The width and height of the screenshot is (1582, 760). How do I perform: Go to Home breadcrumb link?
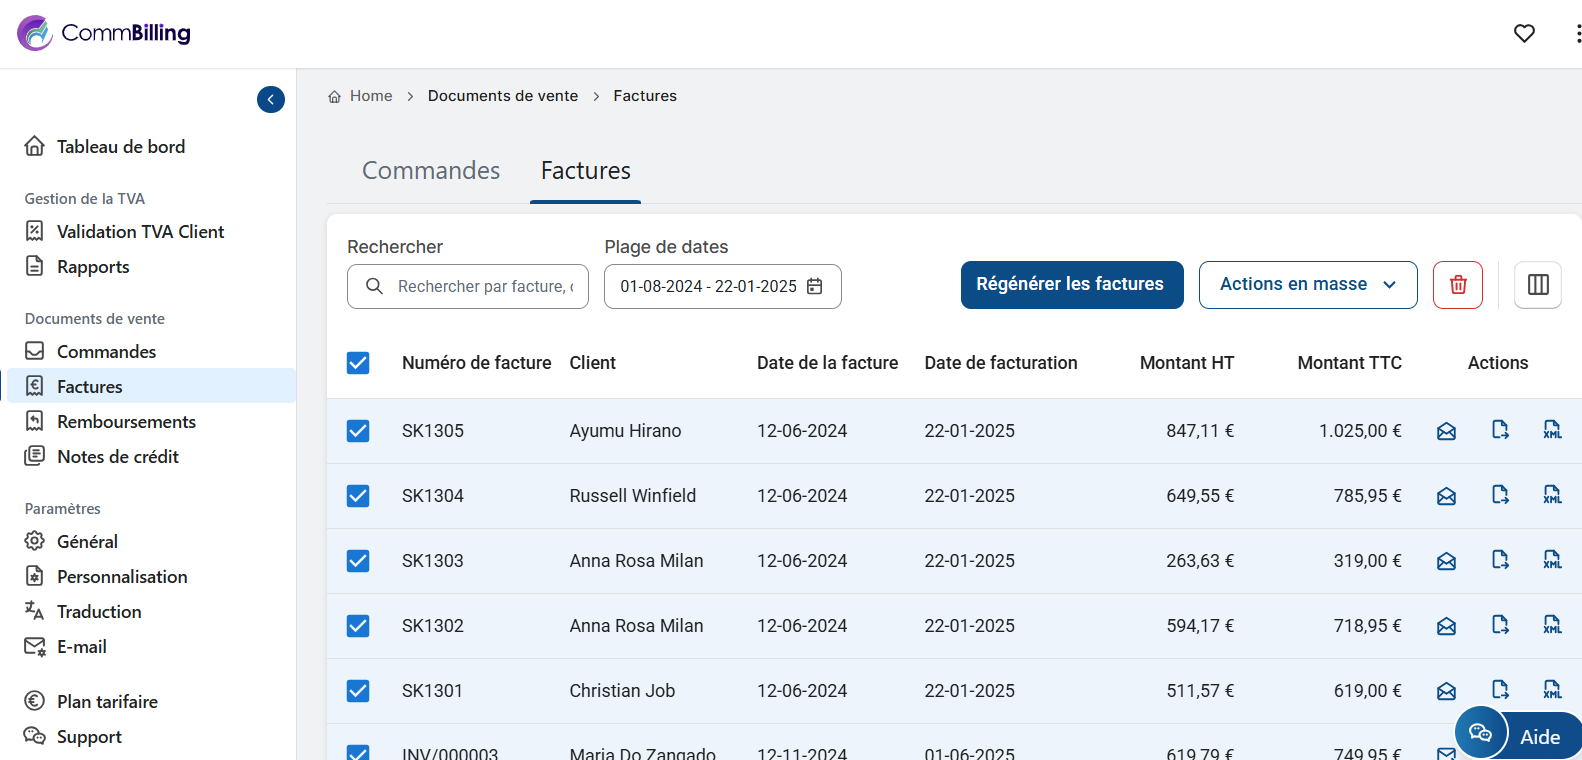[x=370, y=96]
